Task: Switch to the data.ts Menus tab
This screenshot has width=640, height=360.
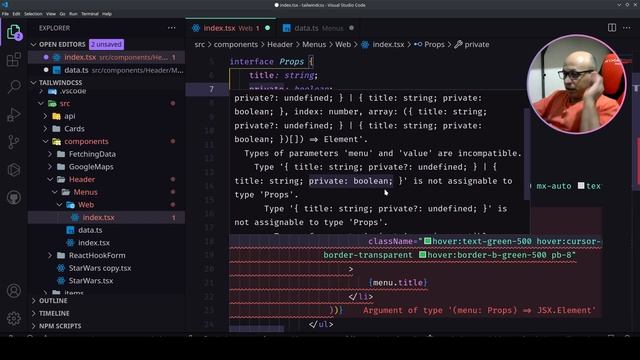Action: point(318,28)
